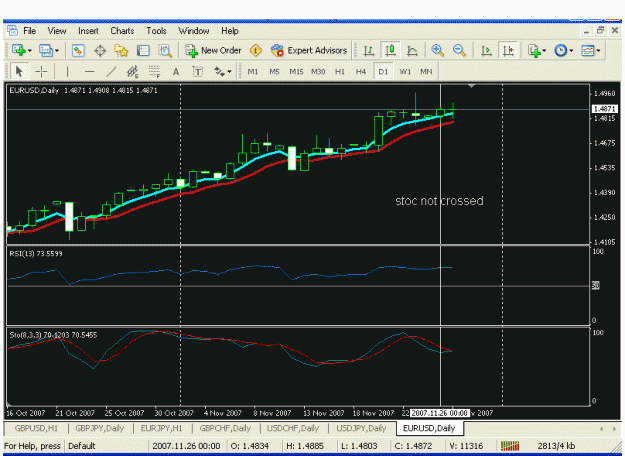This screenshot has height=456, width=625.
Task: Zoom in on the chart
Action: coord(438,51)
